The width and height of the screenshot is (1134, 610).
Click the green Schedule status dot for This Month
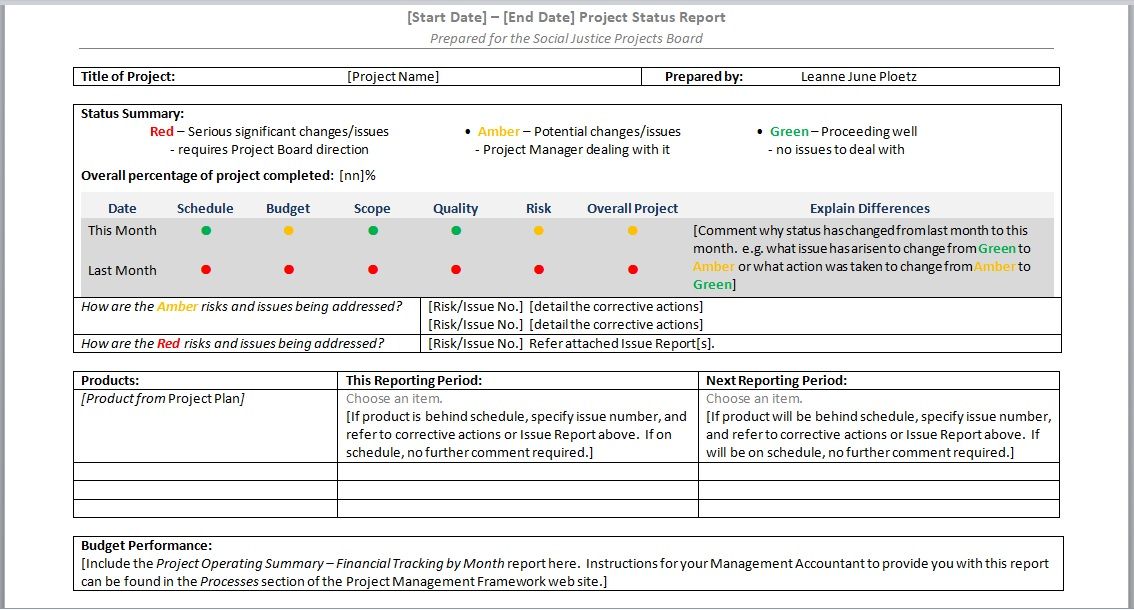coord(206,230)
